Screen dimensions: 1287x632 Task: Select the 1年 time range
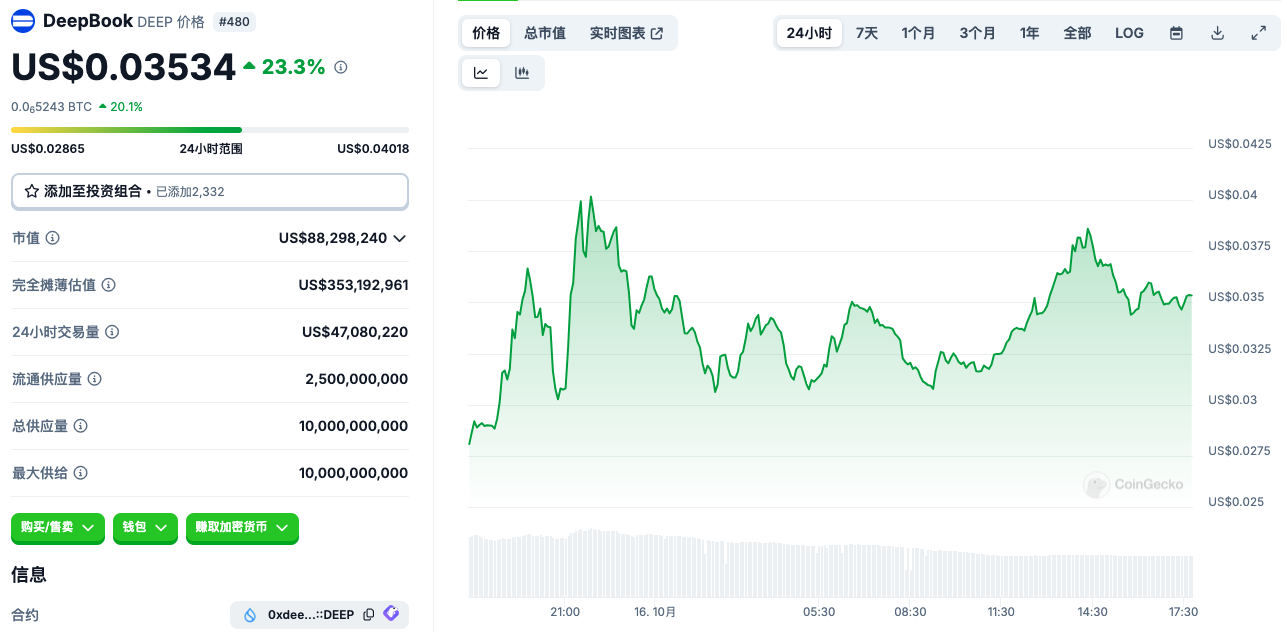(1029, 33)
